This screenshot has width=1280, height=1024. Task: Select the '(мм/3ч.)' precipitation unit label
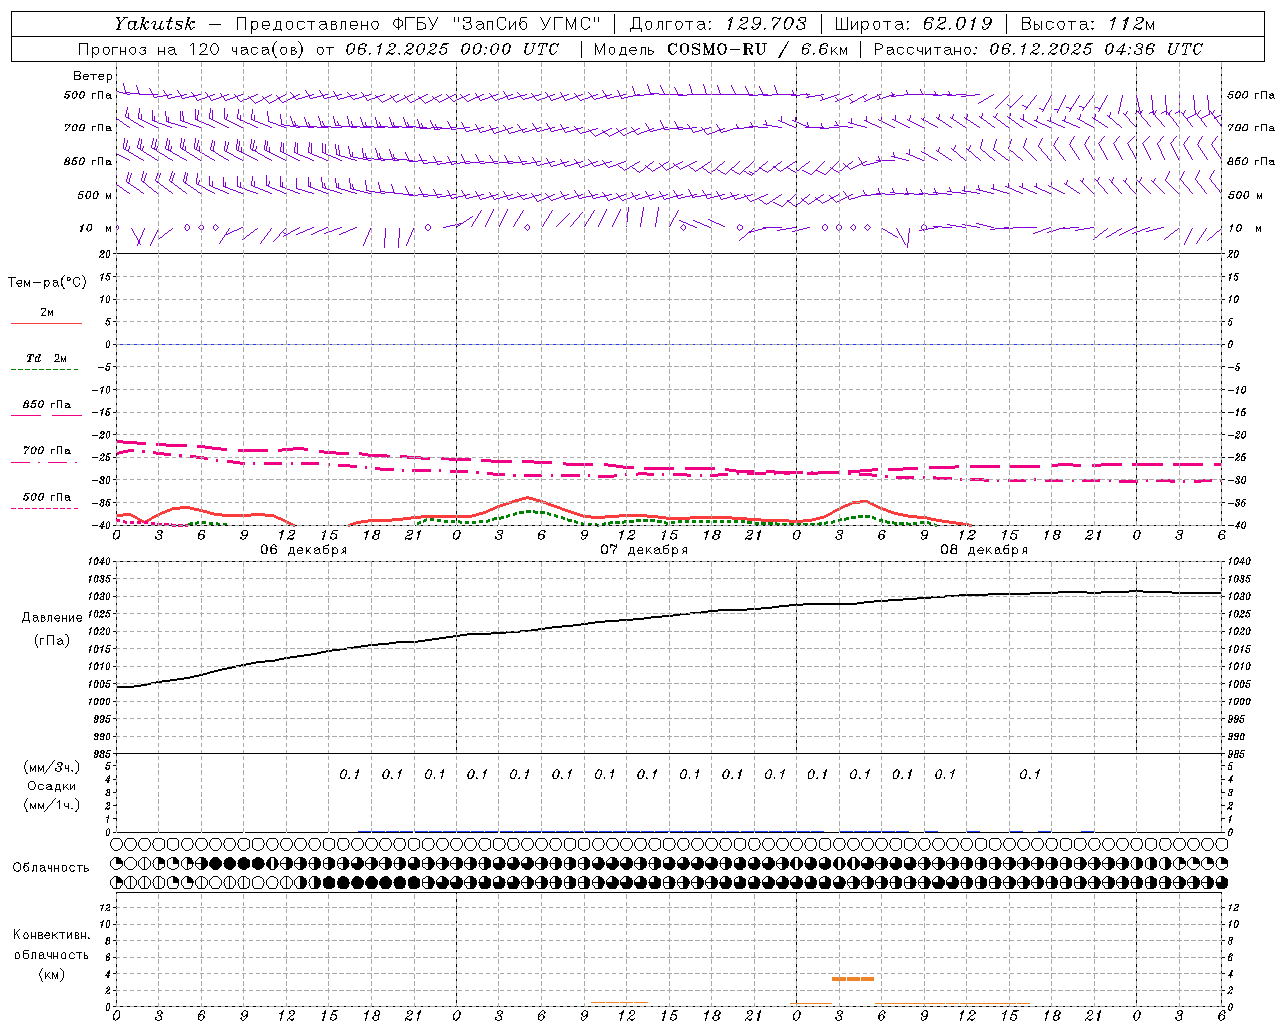[52, 767]
